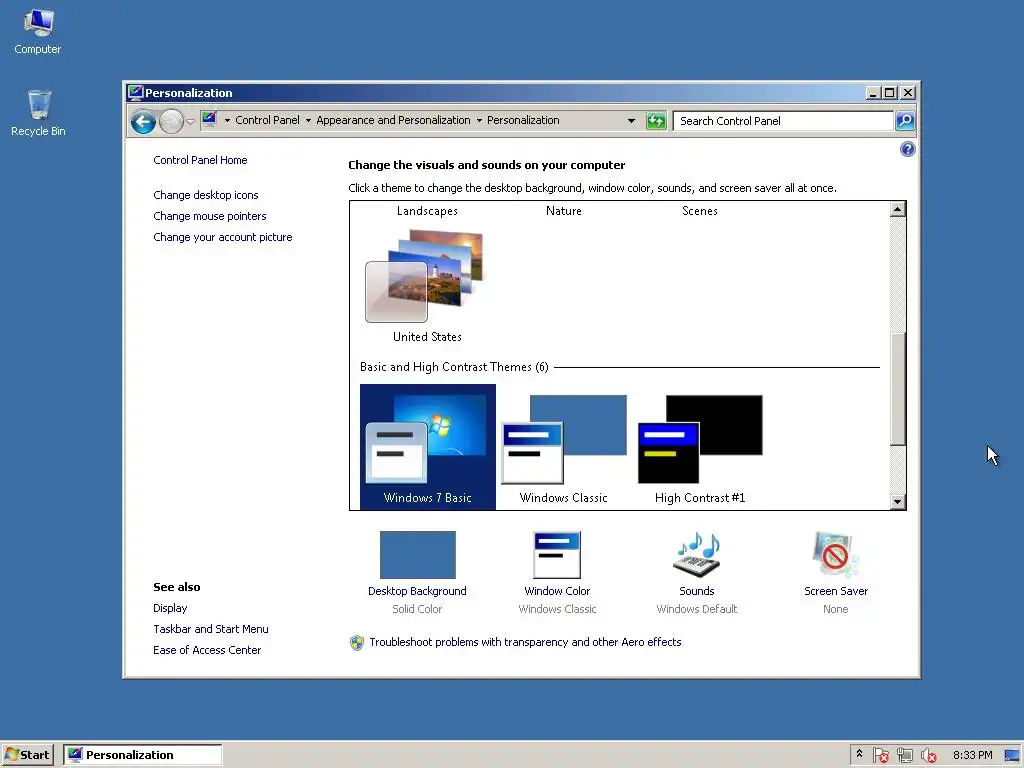Open Taskbar and Start Menu link
This screenshot has width=1024, height=768.
point(210,629)
